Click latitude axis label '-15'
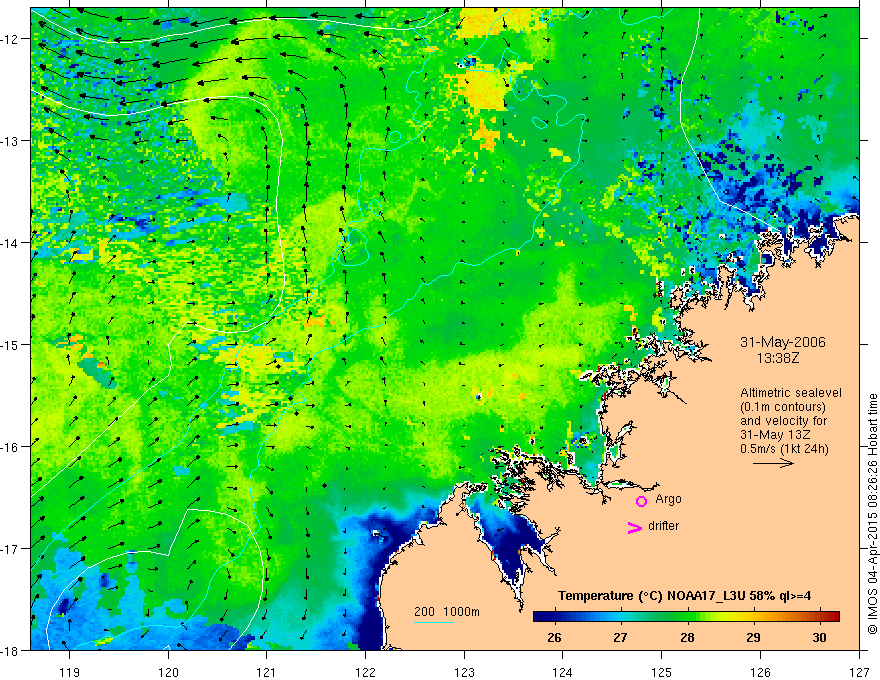Viewport: 880px width, 680px height. [x=10, y=344]
